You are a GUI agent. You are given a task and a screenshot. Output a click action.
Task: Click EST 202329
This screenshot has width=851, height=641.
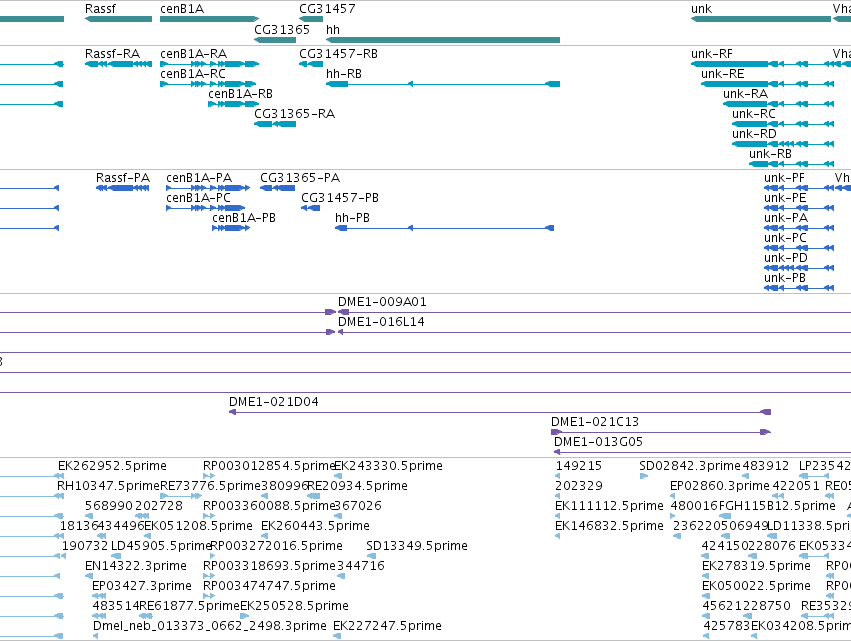pyautogui.click(x=579, y=486)
